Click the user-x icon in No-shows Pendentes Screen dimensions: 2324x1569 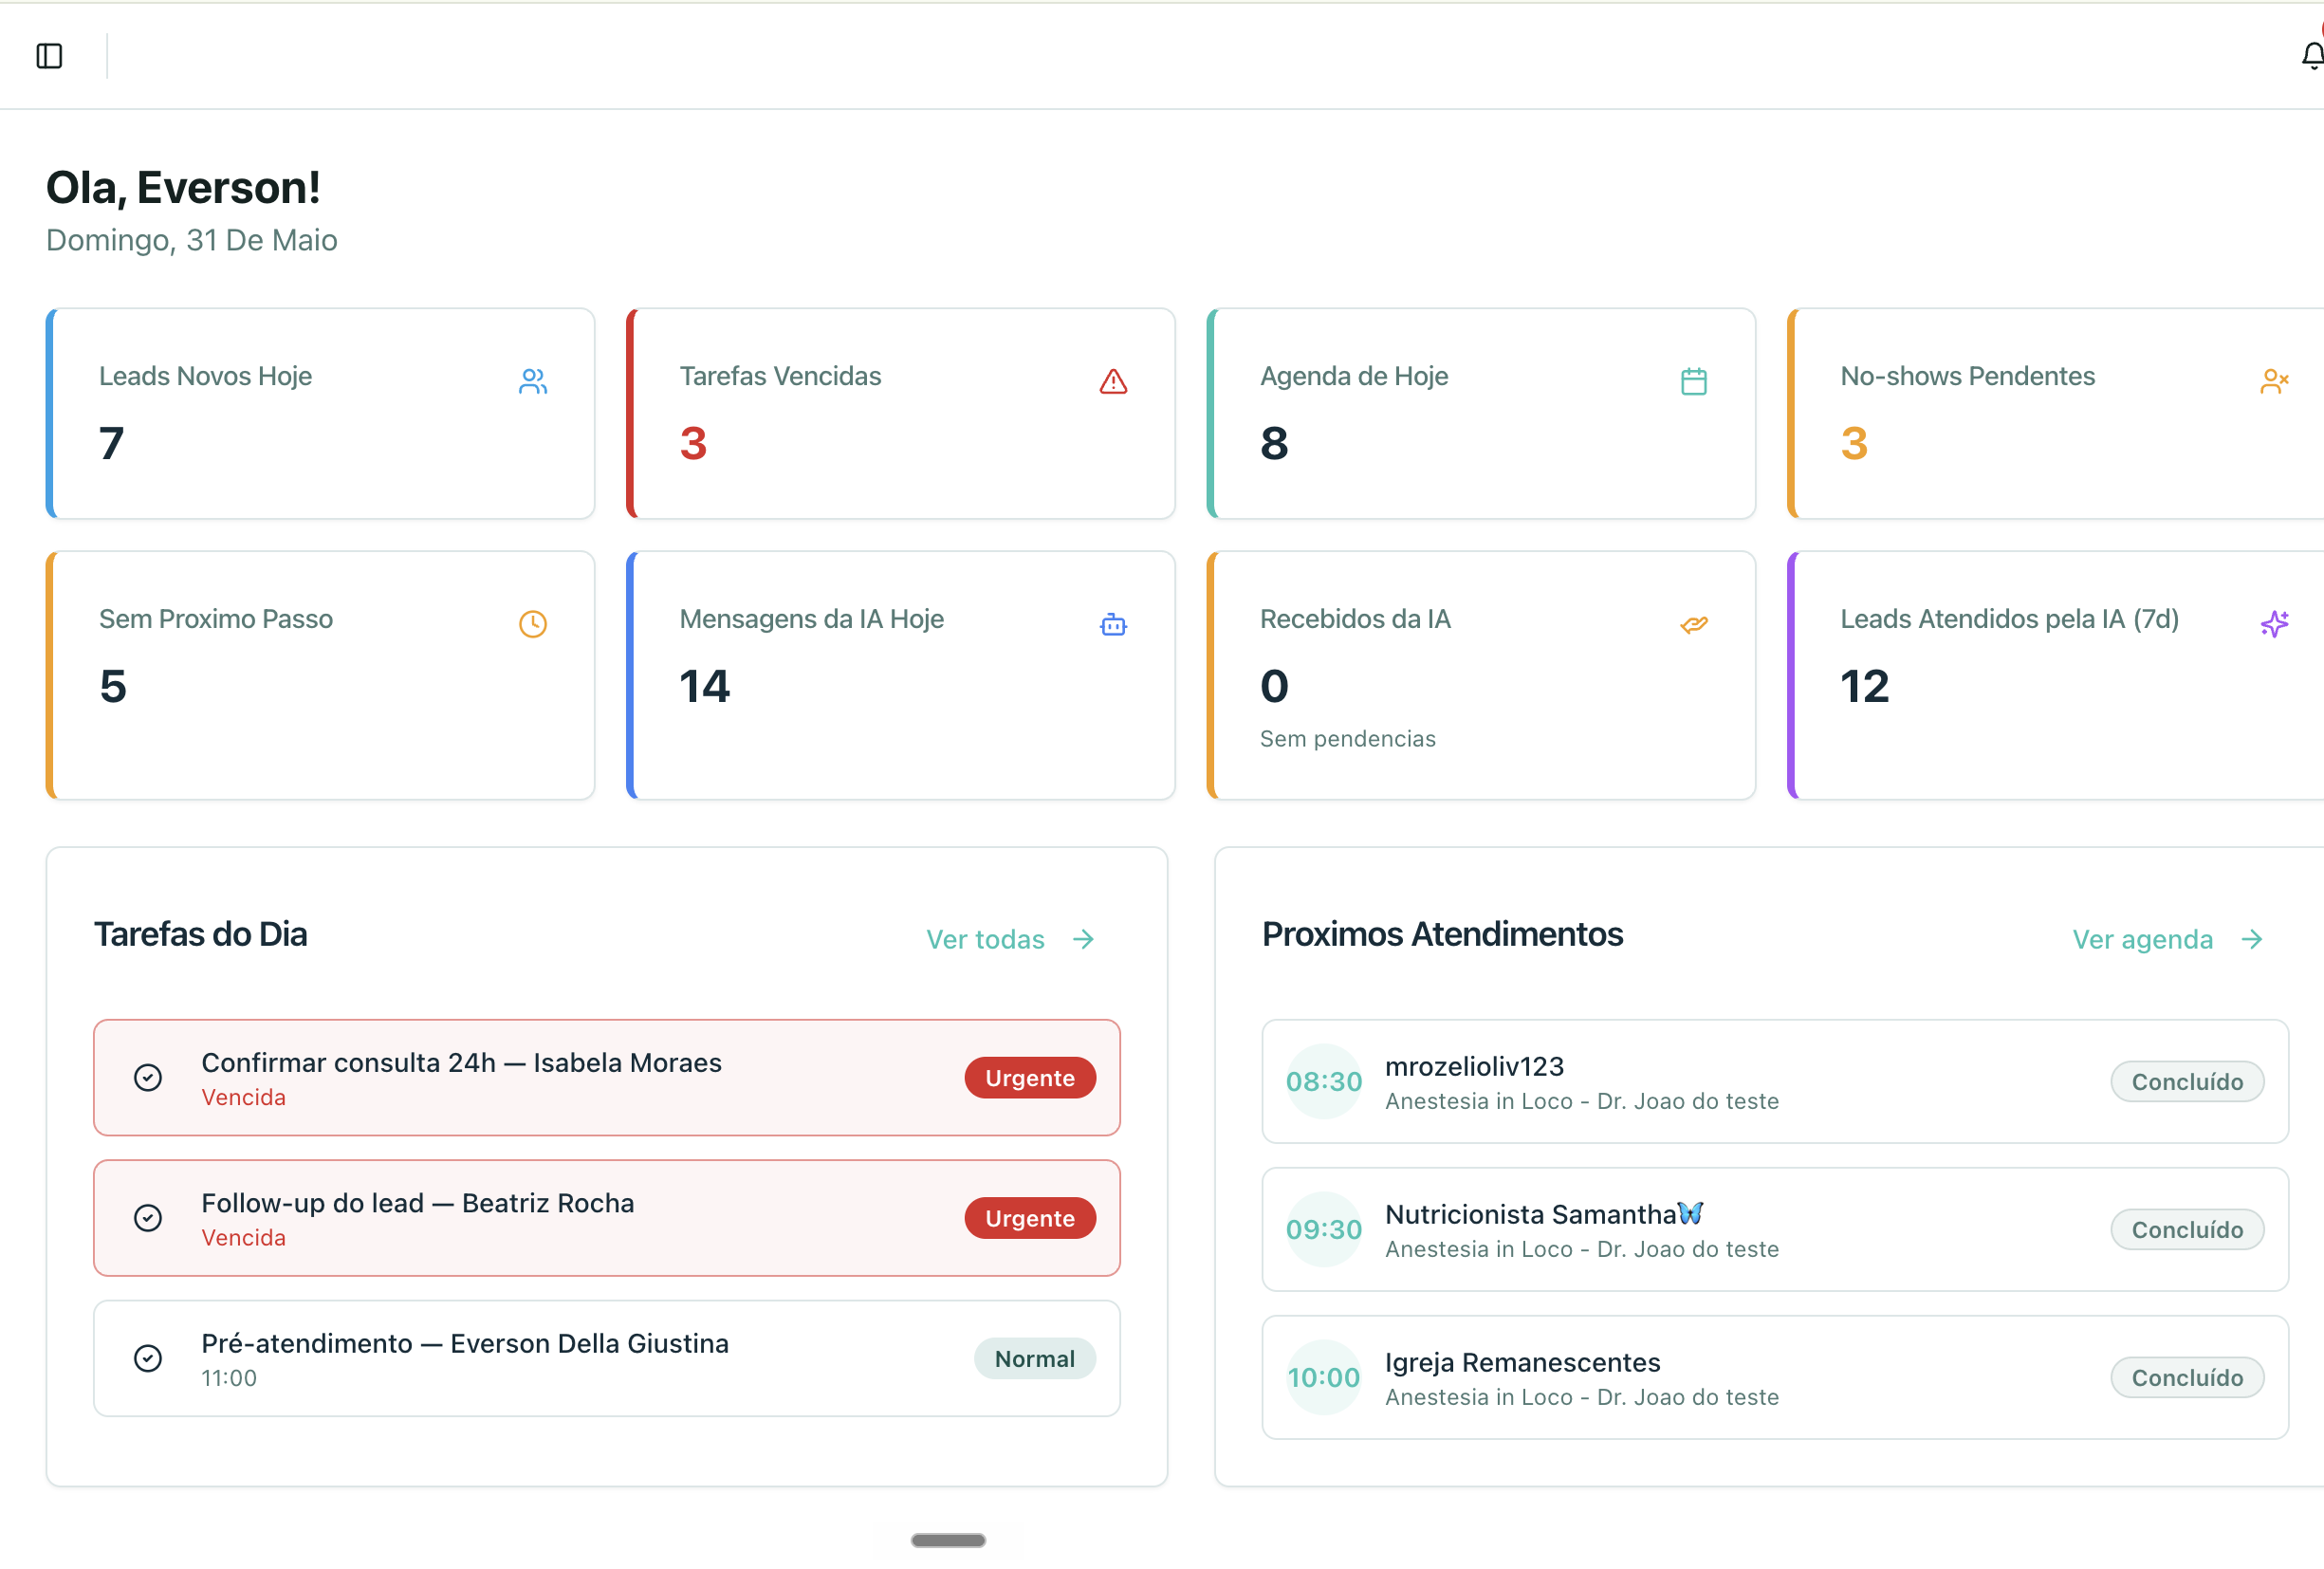click(2274, 381)
